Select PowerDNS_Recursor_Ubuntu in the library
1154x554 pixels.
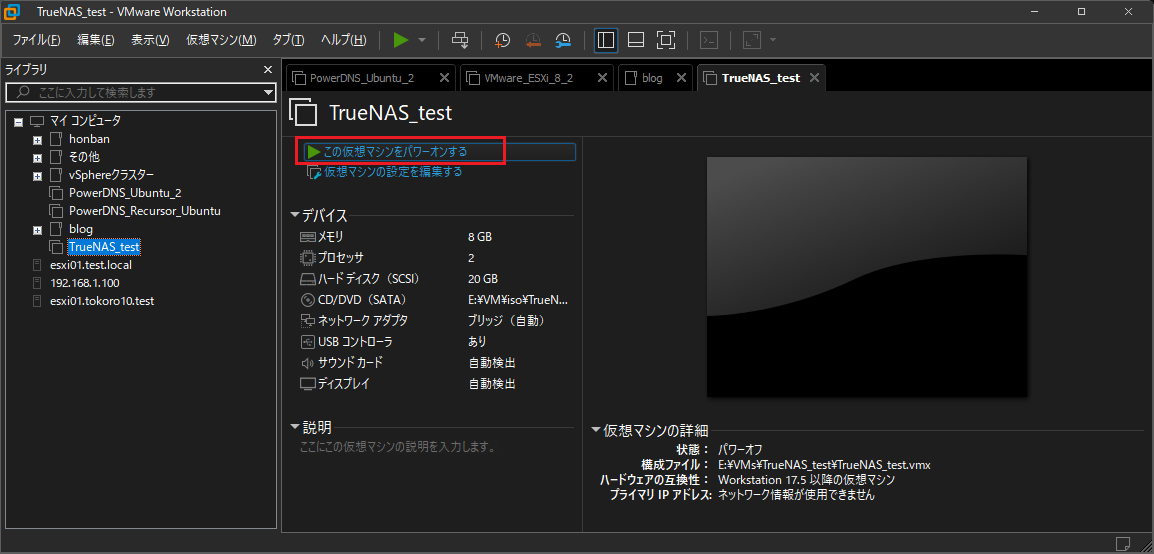click(x=145, y=211)
